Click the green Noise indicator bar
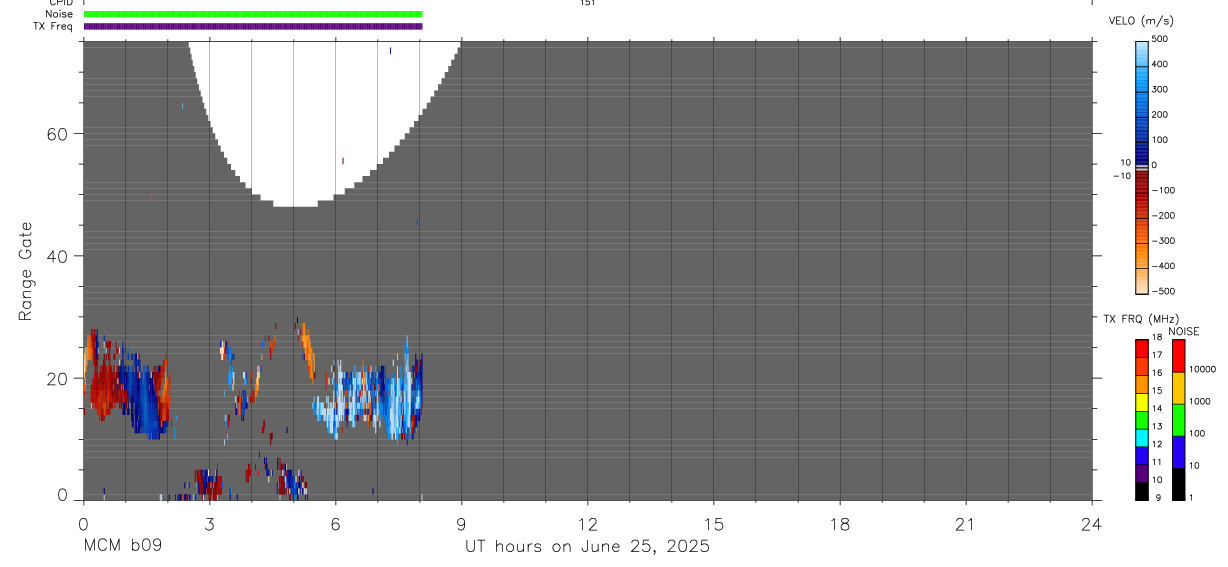The width and height of the screenshot is (1228, 567). [x=253, y=14]
